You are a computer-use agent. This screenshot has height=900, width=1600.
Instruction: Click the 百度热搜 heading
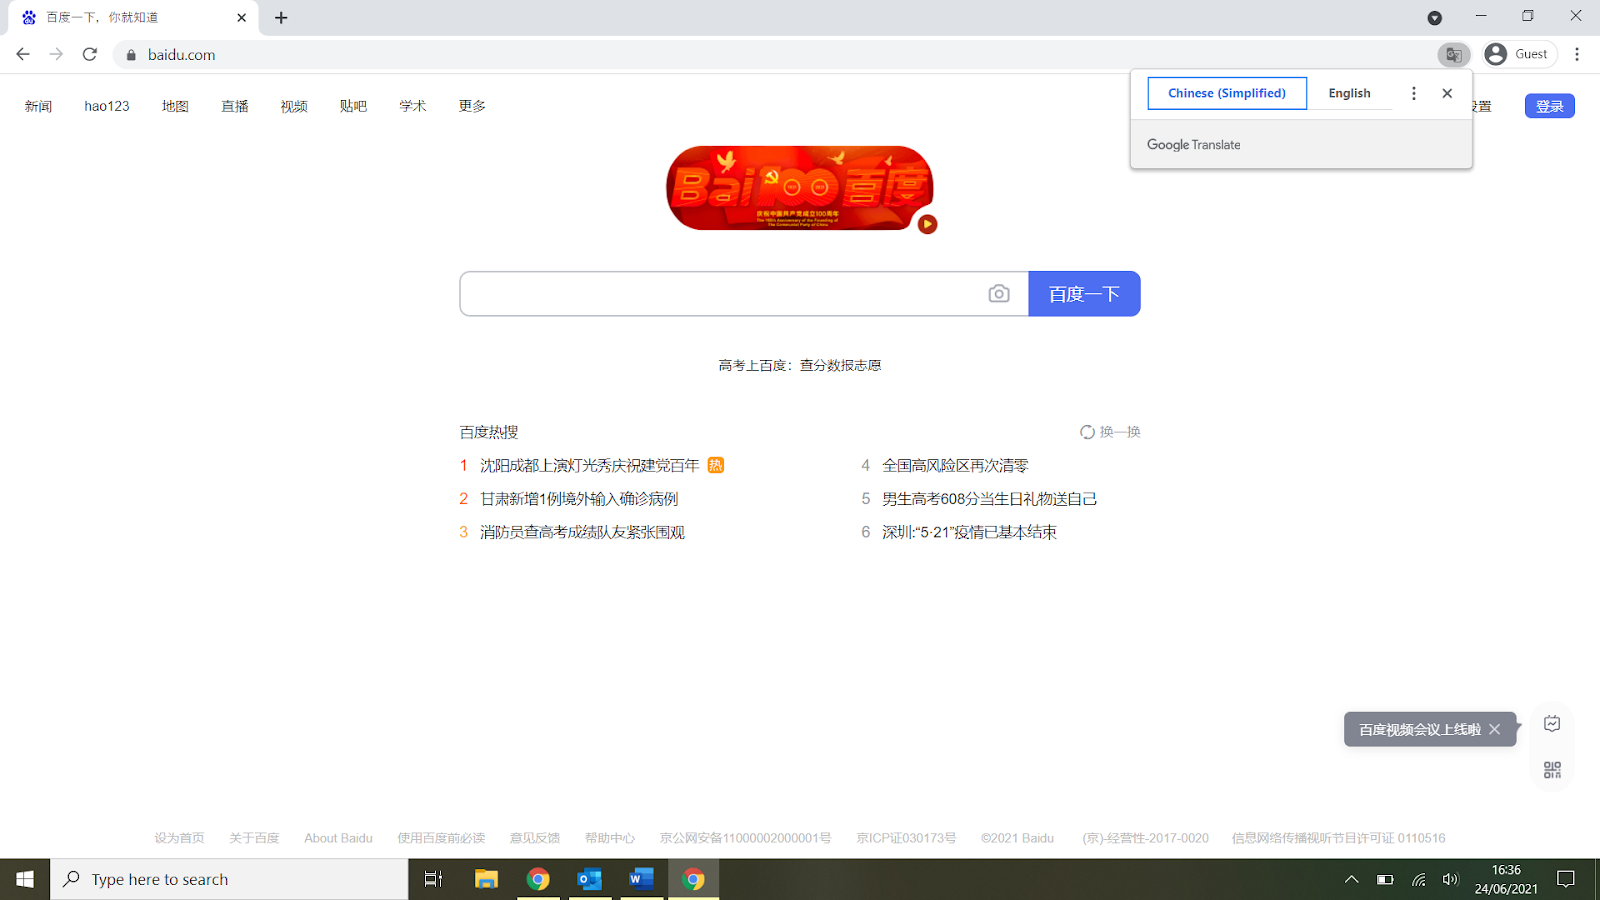point(489,432)
